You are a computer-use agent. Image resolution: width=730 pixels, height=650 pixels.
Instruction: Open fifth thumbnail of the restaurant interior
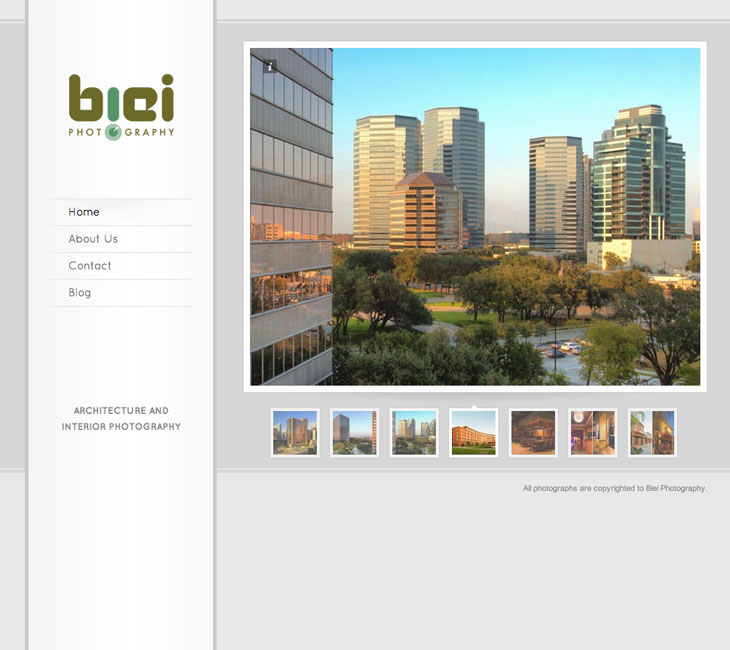533,433
